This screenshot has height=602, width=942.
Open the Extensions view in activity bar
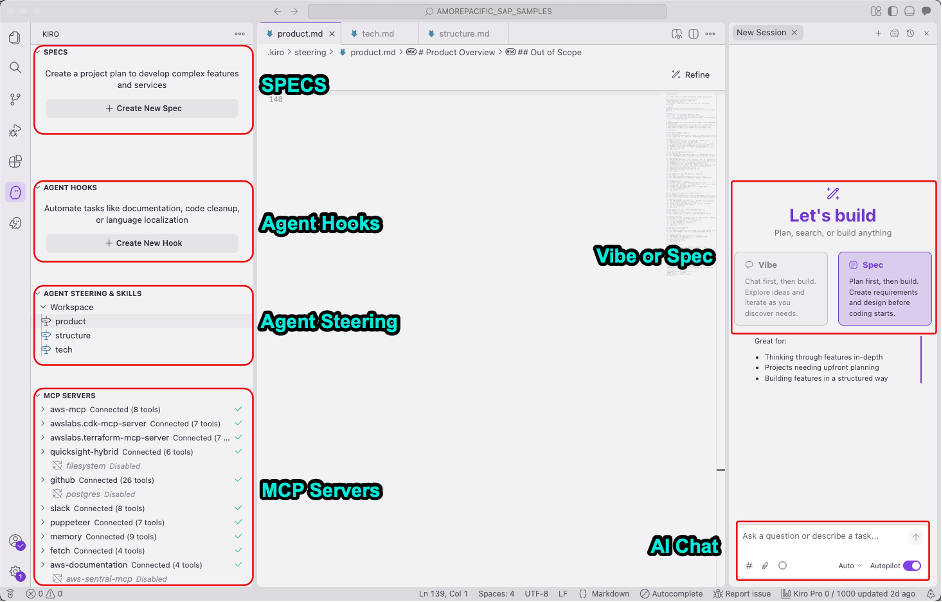coord(15,161)
